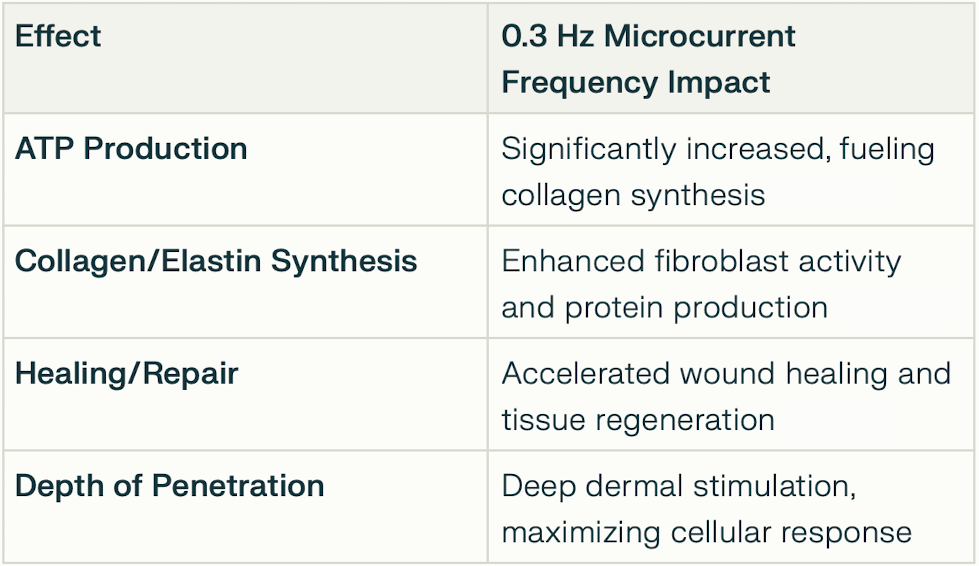Click the Effect column header
The image size is (979, 566).
point(57,36)
